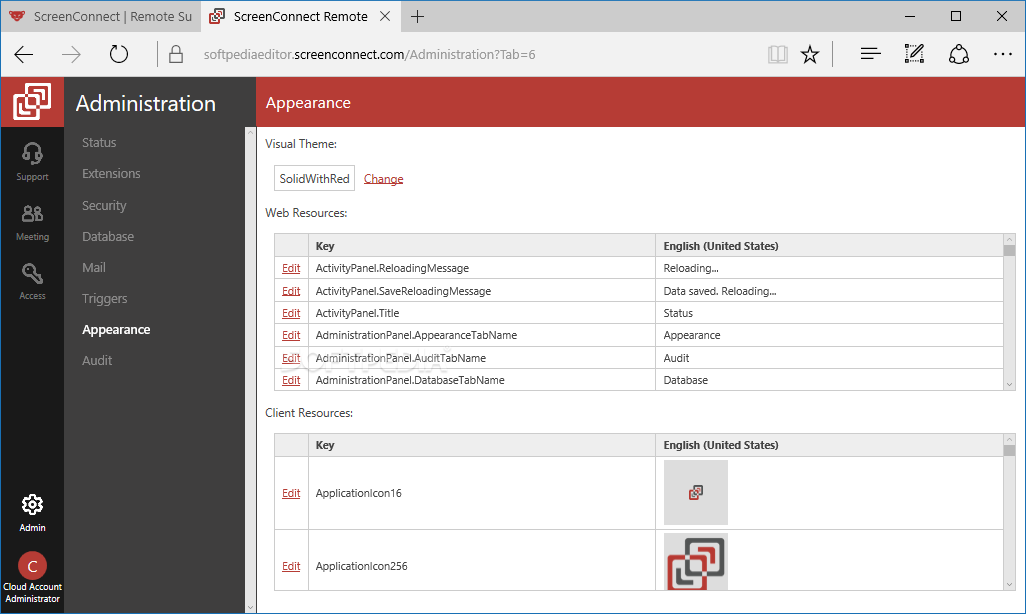Click the browser address bar URL
The width and height of the screenshot is (1026, 614).
369,54
